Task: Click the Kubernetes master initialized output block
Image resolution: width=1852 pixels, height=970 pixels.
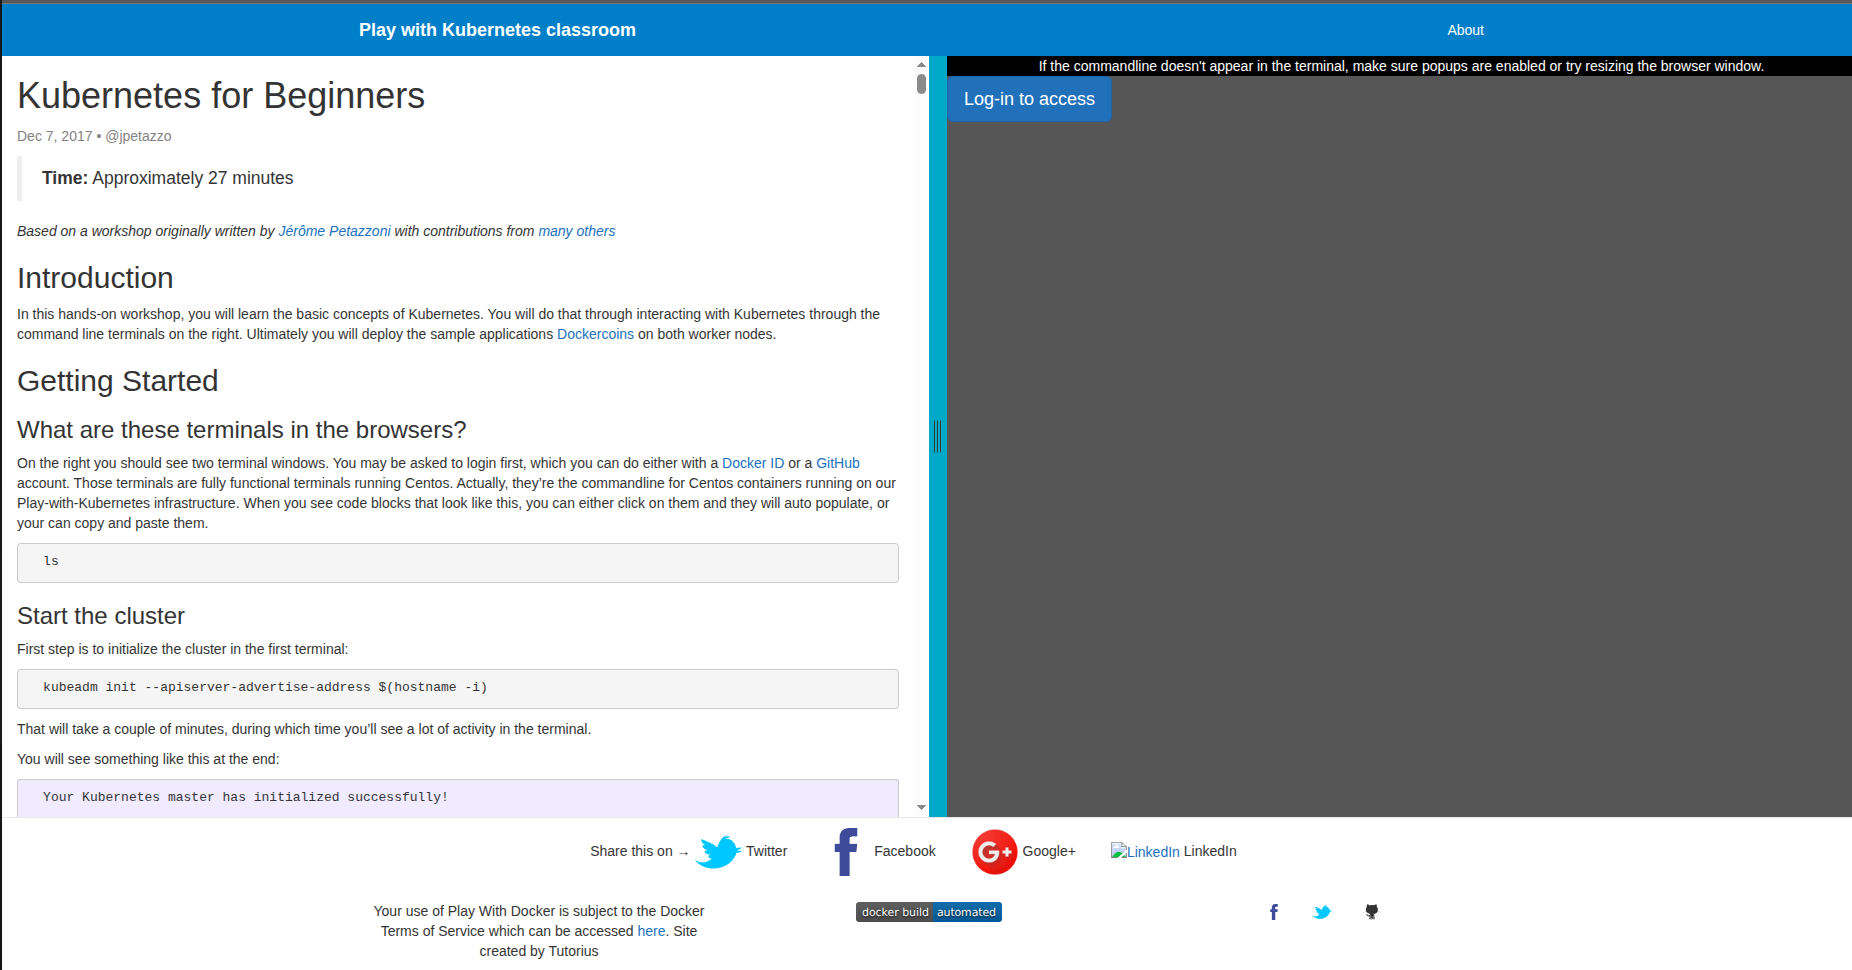Action: pyautogui.click(x=458, y=798)
